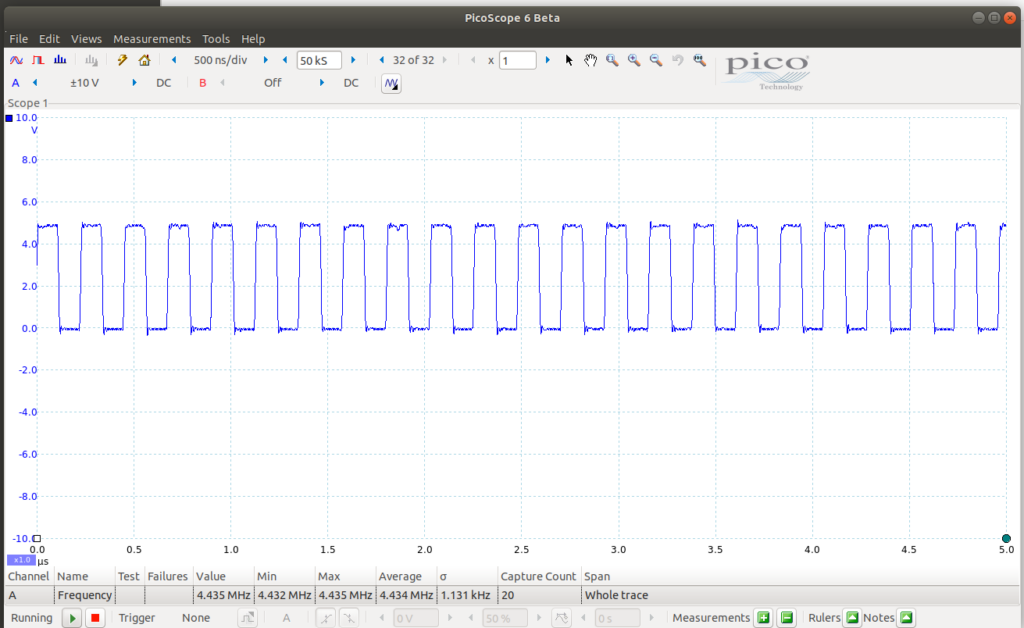Increase the horizontal zoom factor

point(547,60)
